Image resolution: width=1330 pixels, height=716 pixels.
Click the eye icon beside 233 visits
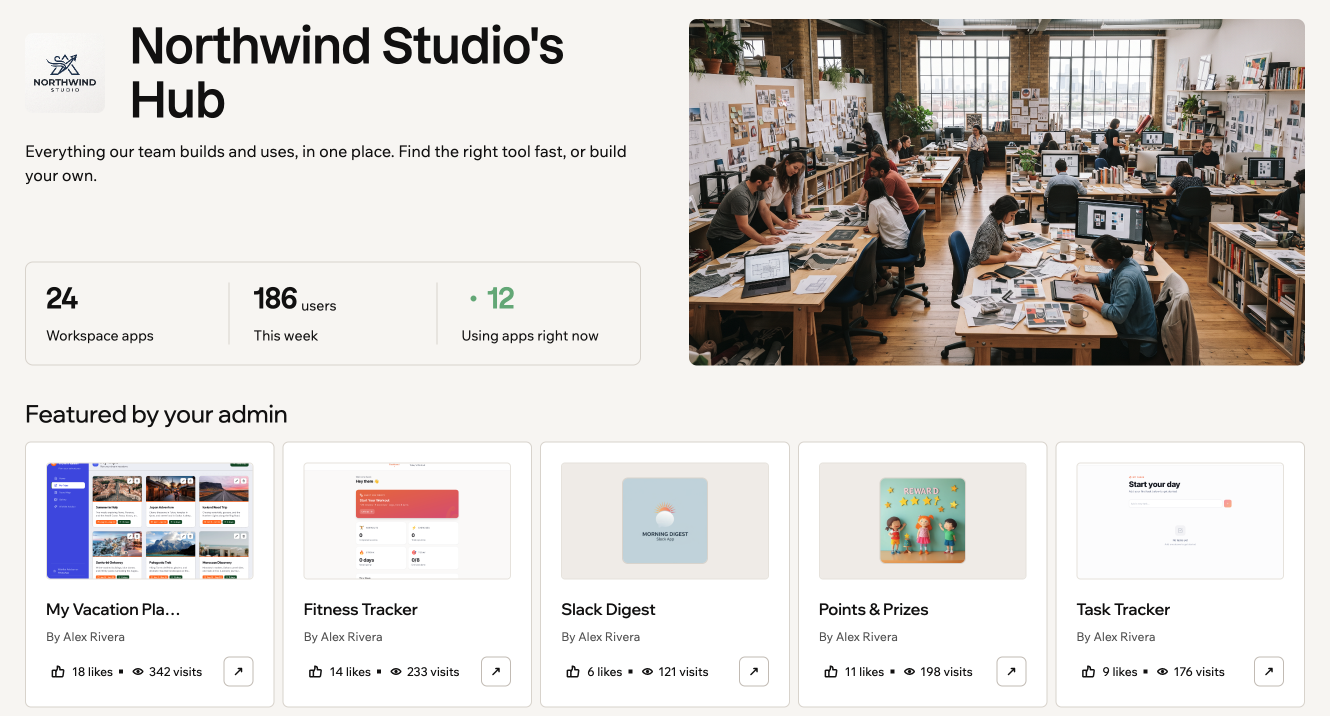[396, 672]
